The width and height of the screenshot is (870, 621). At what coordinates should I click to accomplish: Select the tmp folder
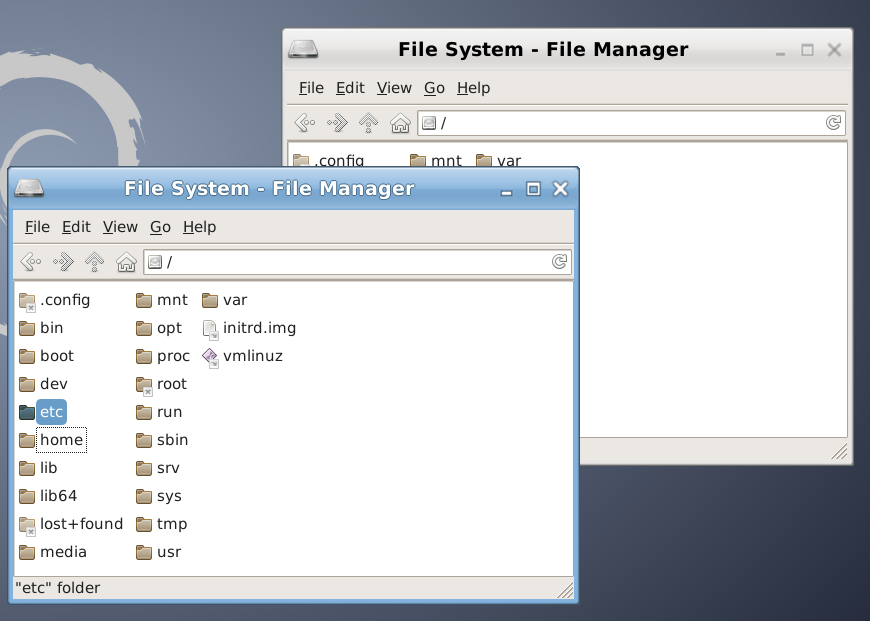tap(161, 524)
